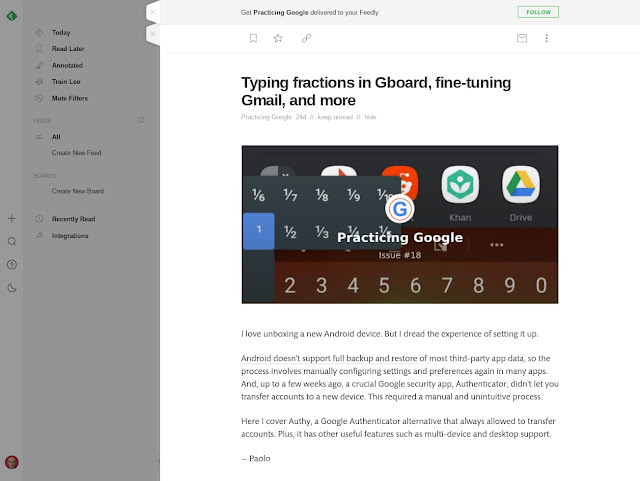The image size is (640, 481).
Task: Click the All feeds lines icon
Action: tap(39, 137)
